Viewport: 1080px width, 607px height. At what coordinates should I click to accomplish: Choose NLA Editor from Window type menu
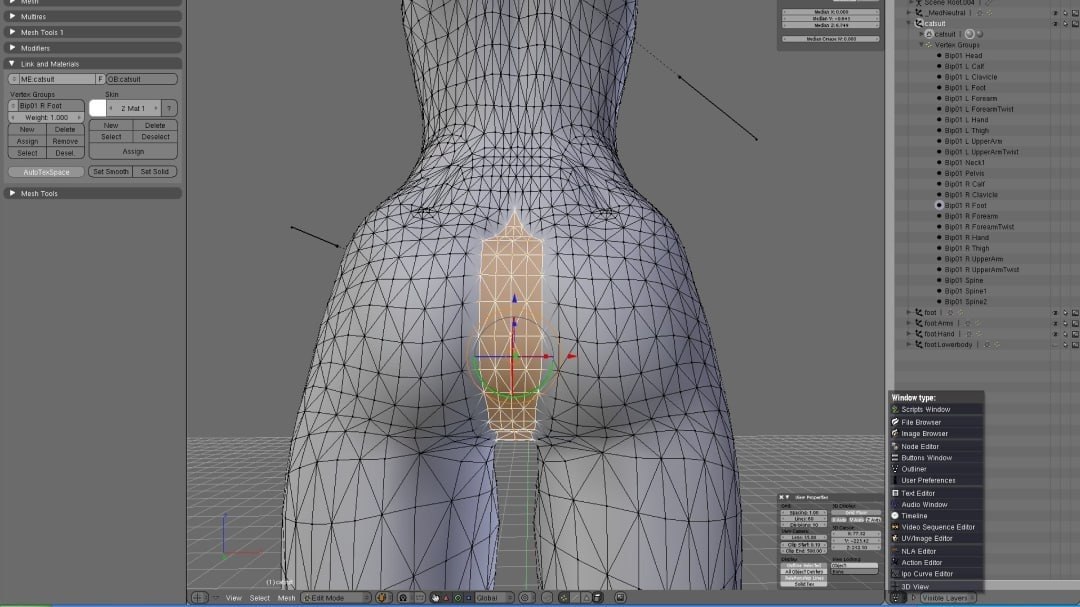click(x=918, y=551)
